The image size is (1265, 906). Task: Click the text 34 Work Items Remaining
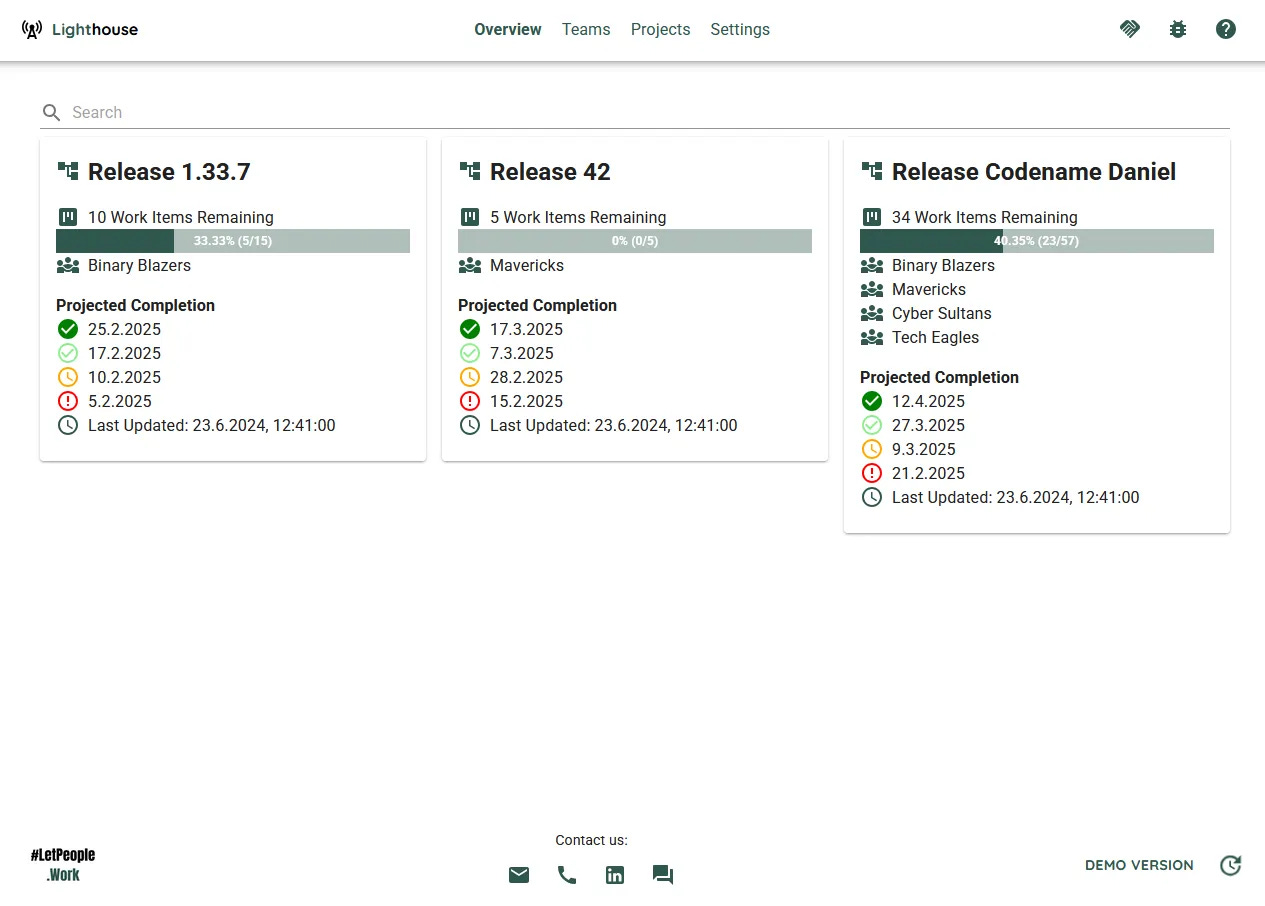tap(985, 217)
